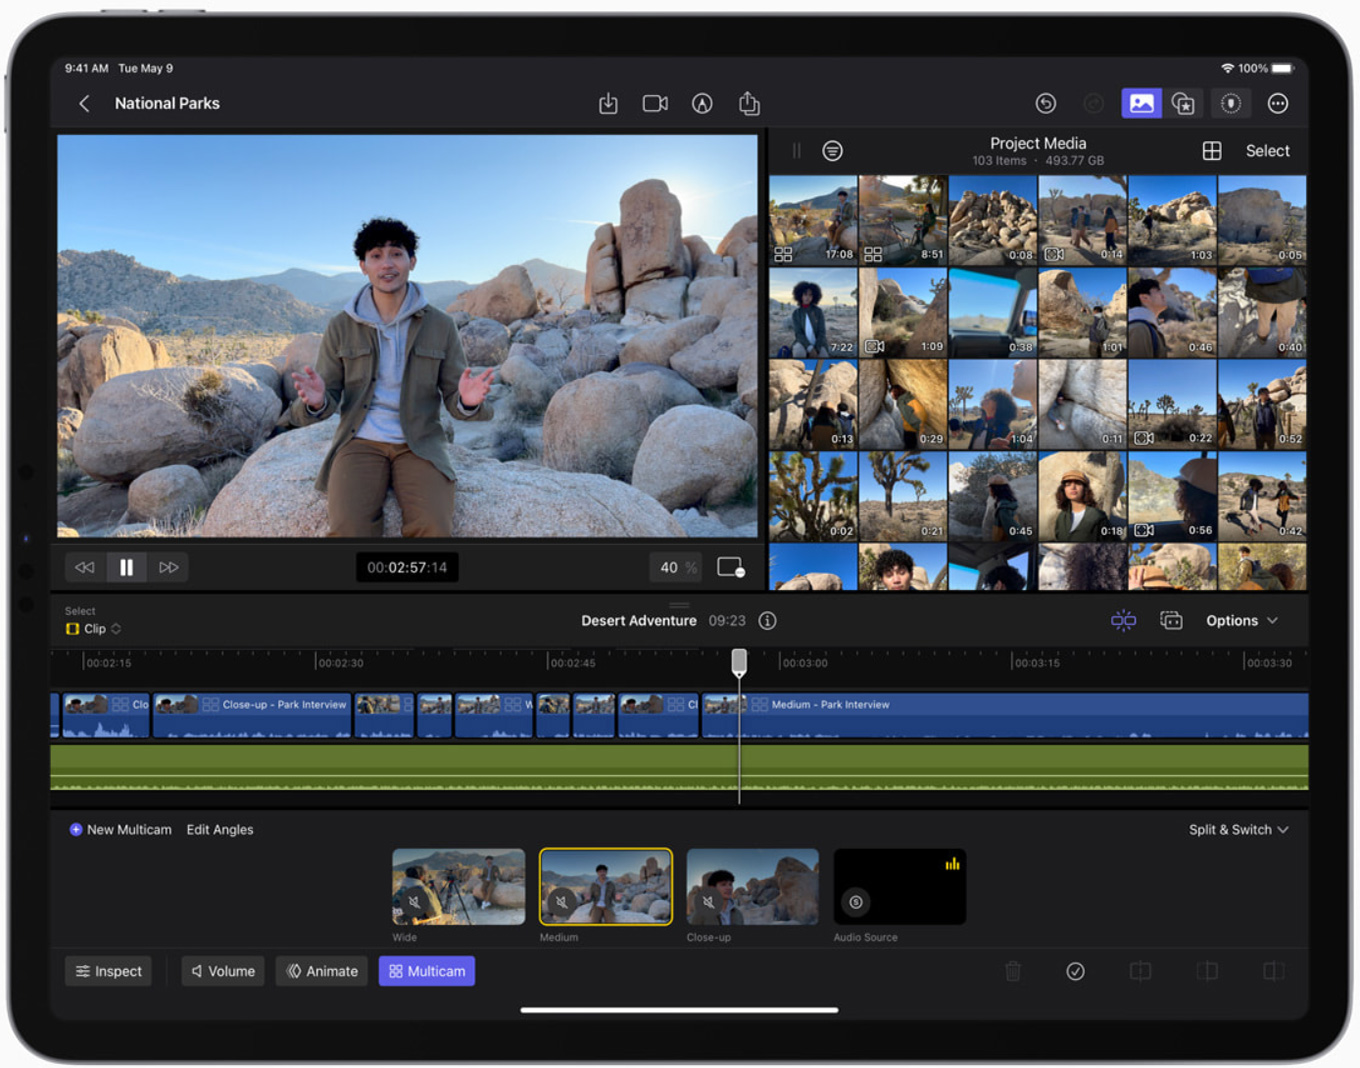This screenshot has height=1068, width=1360.
Task: Open the voiceover marker icon in toolbar
Action: tap(1231, 104)
